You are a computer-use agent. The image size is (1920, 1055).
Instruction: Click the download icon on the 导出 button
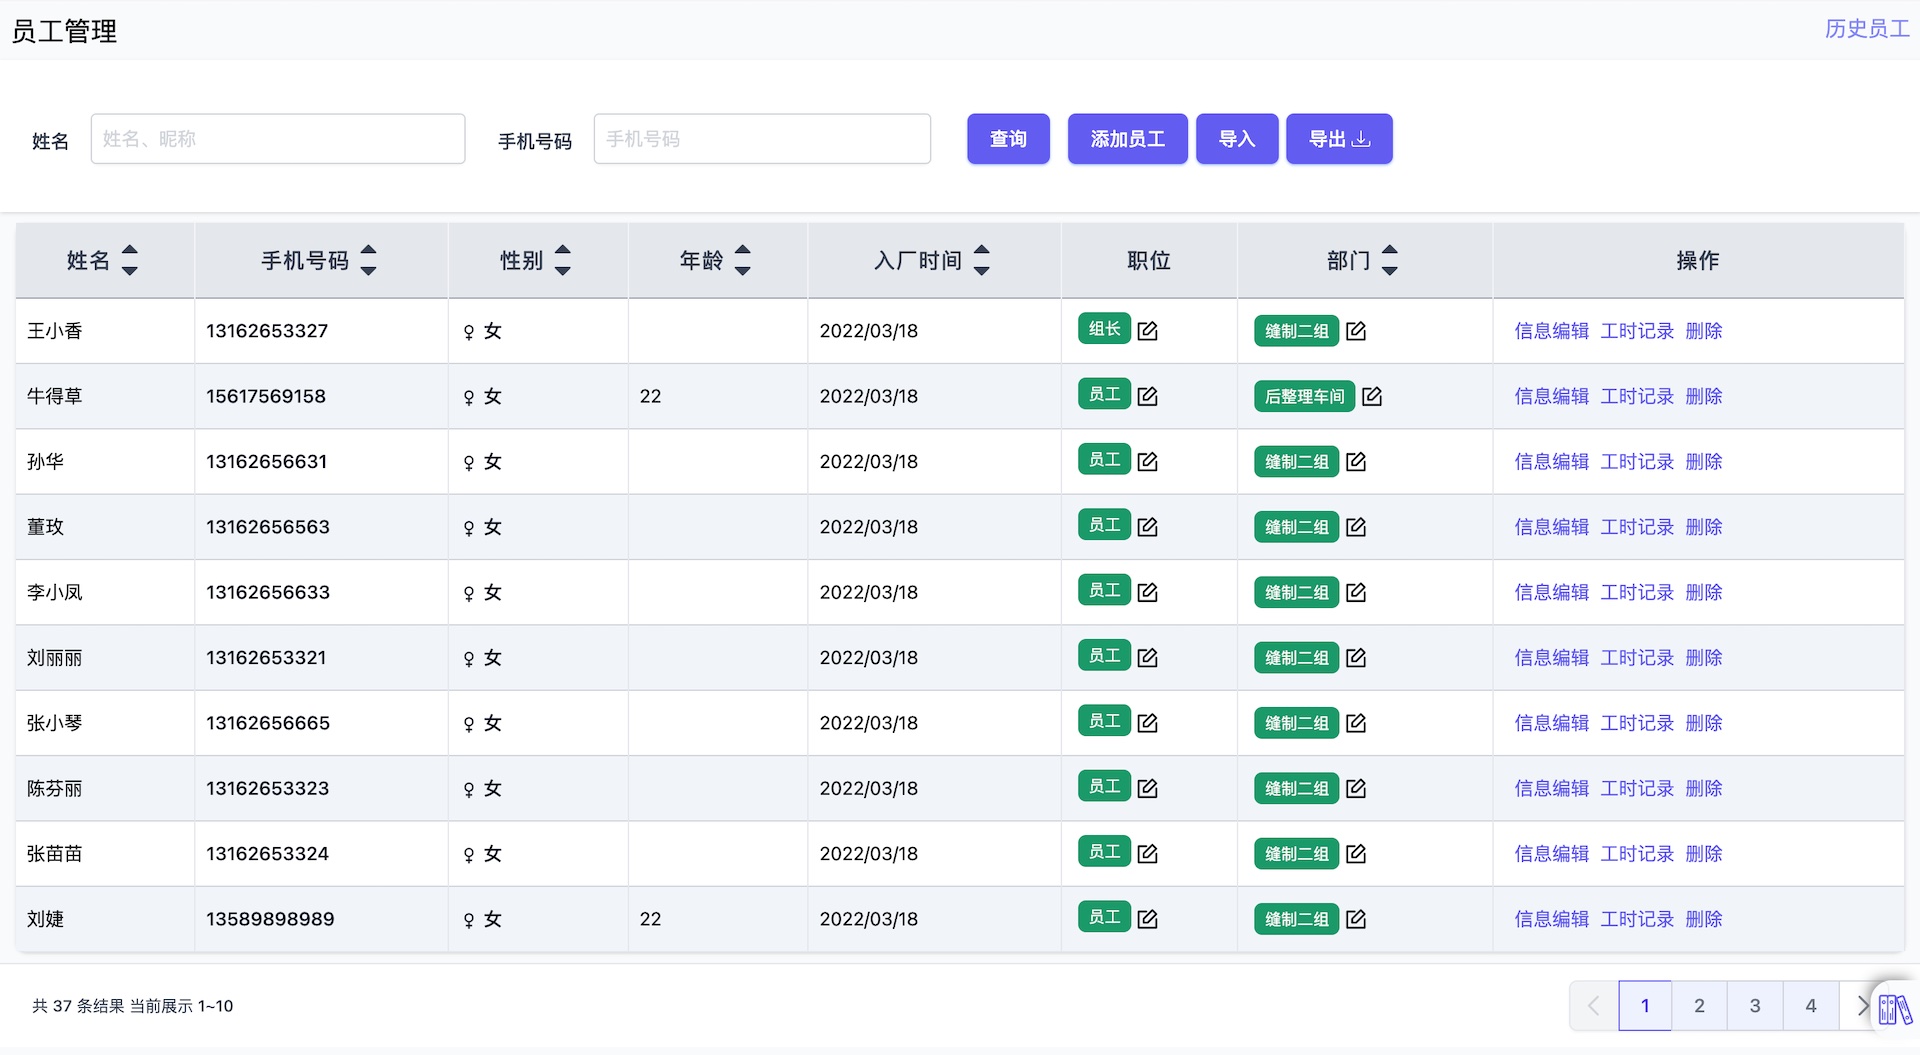click(1362, 139)
